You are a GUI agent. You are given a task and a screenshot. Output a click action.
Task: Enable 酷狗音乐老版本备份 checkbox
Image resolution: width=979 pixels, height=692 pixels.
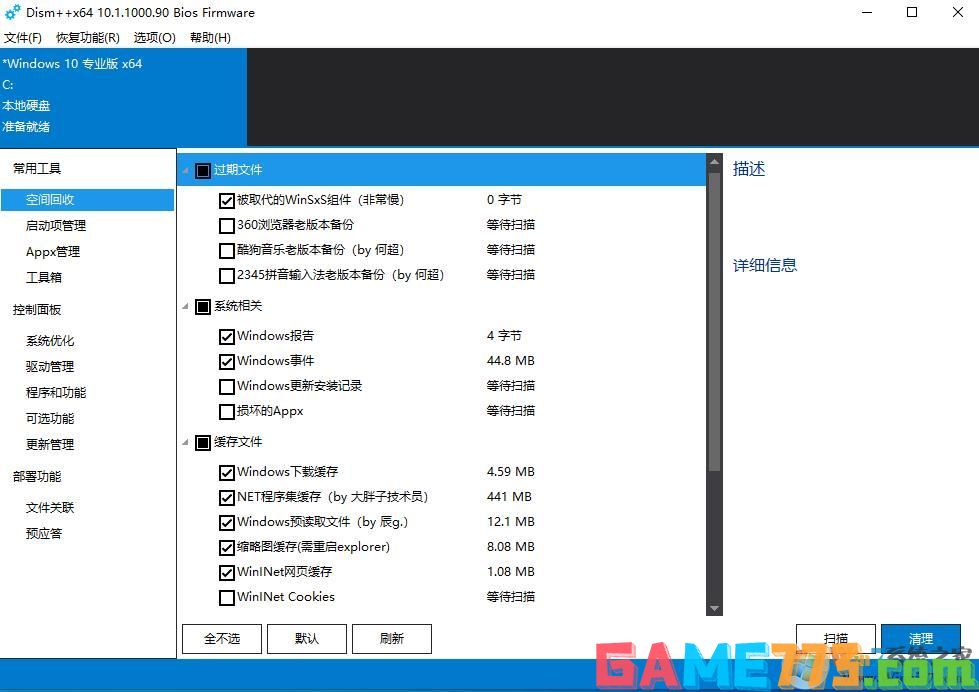click(x=227, y=250)
